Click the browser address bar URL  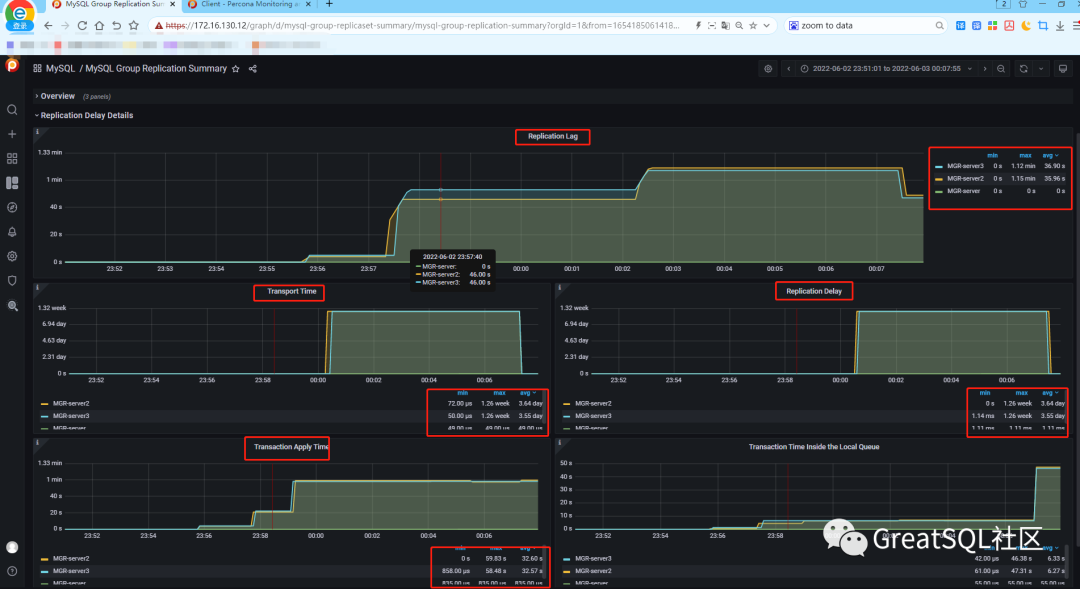coord(424,25)
